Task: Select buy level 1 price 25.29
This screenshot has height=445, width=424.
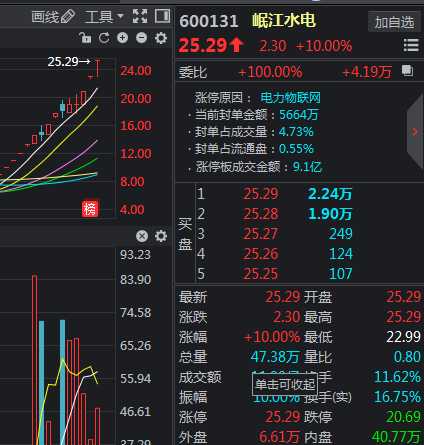Action: (x=261, y=194)
